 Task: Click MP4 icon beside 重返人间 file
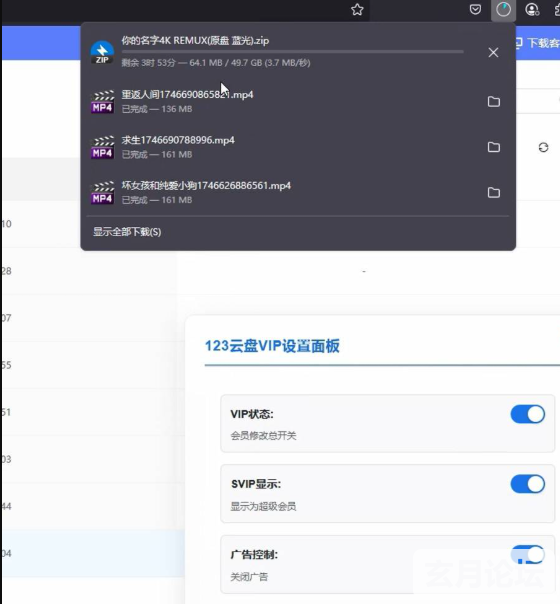(102, 102)
